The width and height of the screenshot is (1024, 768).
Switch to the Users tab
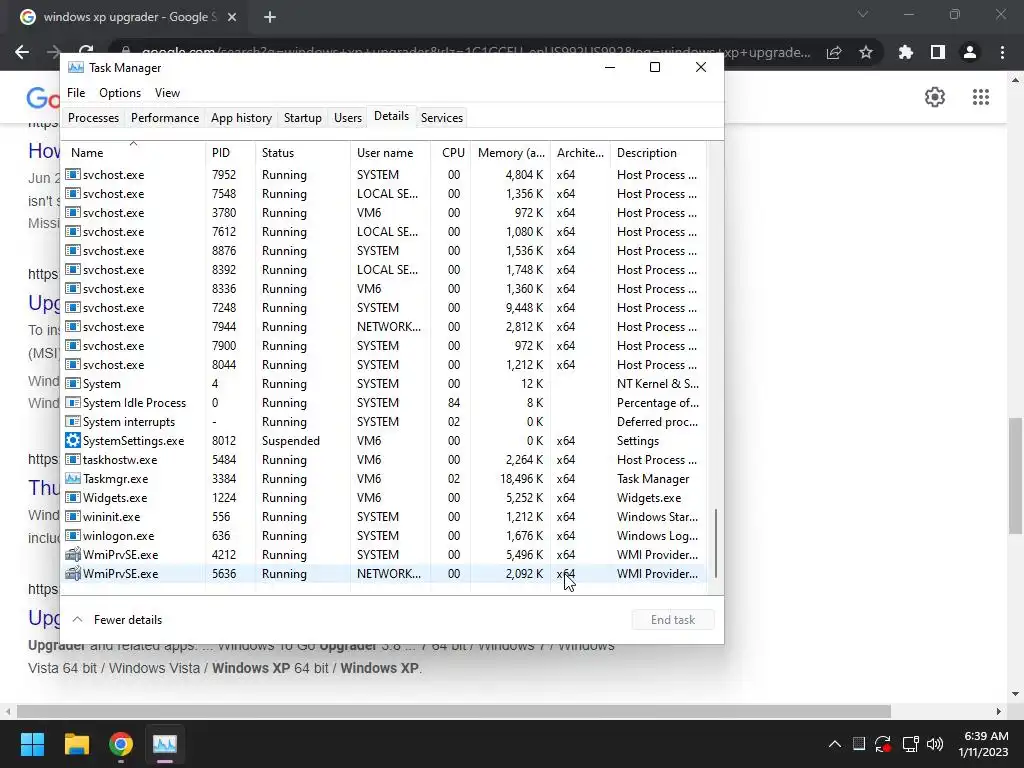[347, 118]
